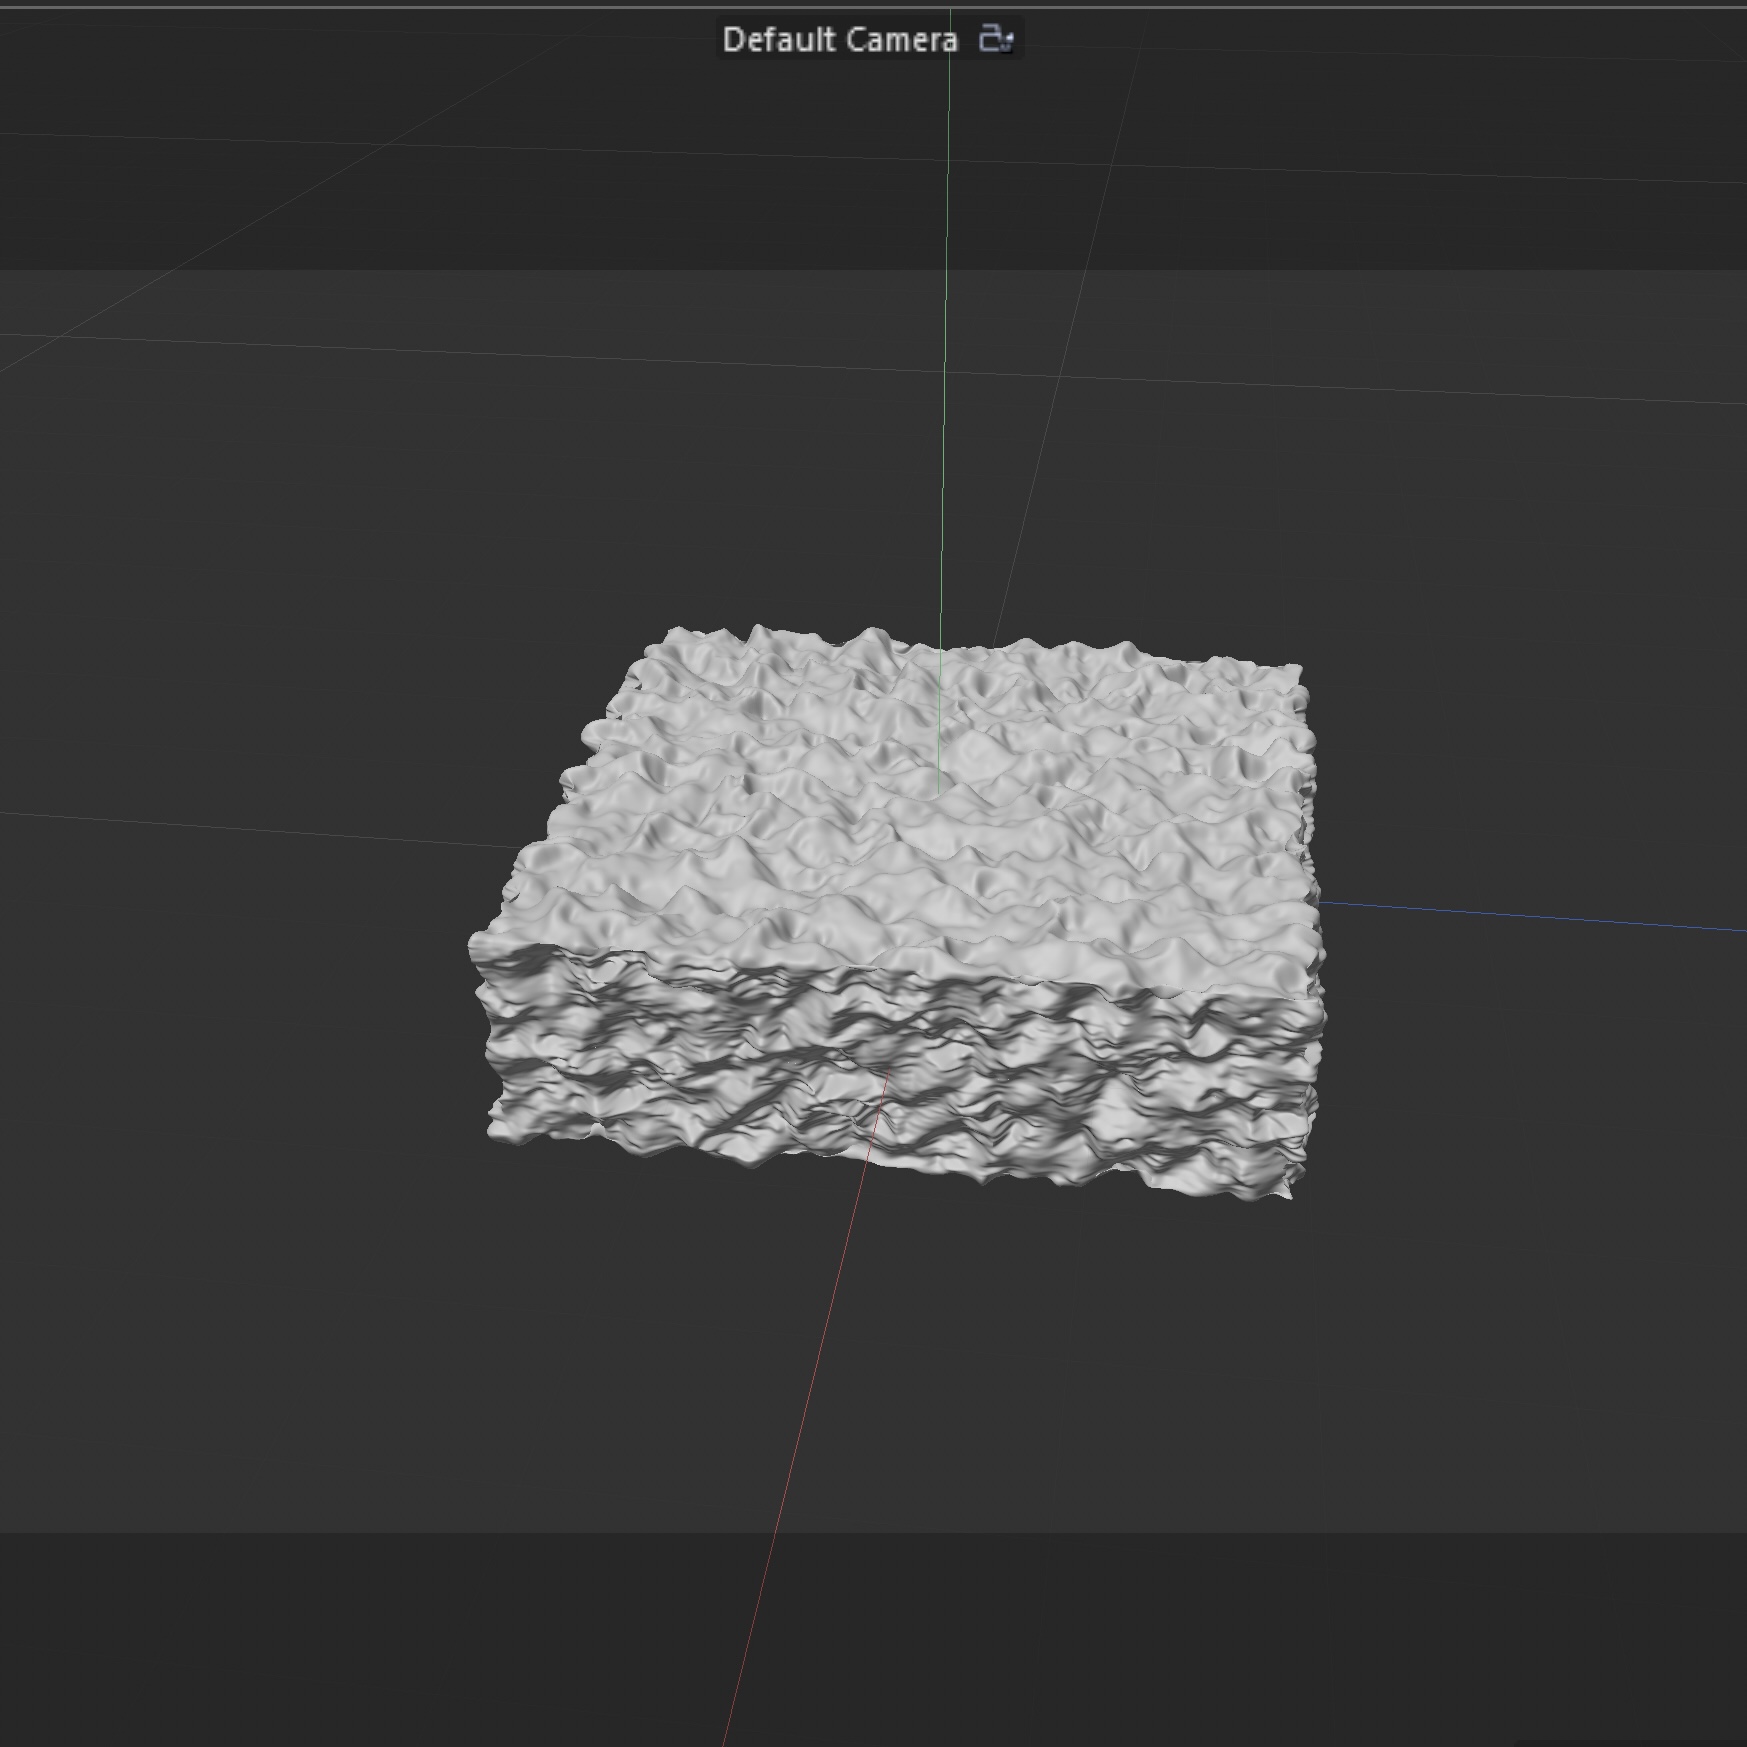1747x1747 pixels.
Task: Click the gray grid line left of the mesh
Action: pyautogui.click(x=250, y=827)
